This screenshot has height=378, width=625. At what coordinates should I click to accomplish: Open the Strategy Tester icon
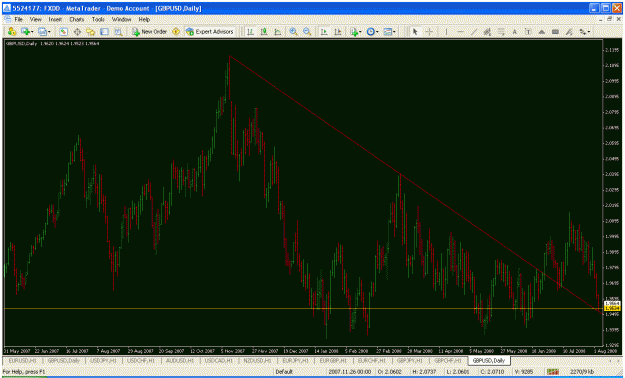118,32
